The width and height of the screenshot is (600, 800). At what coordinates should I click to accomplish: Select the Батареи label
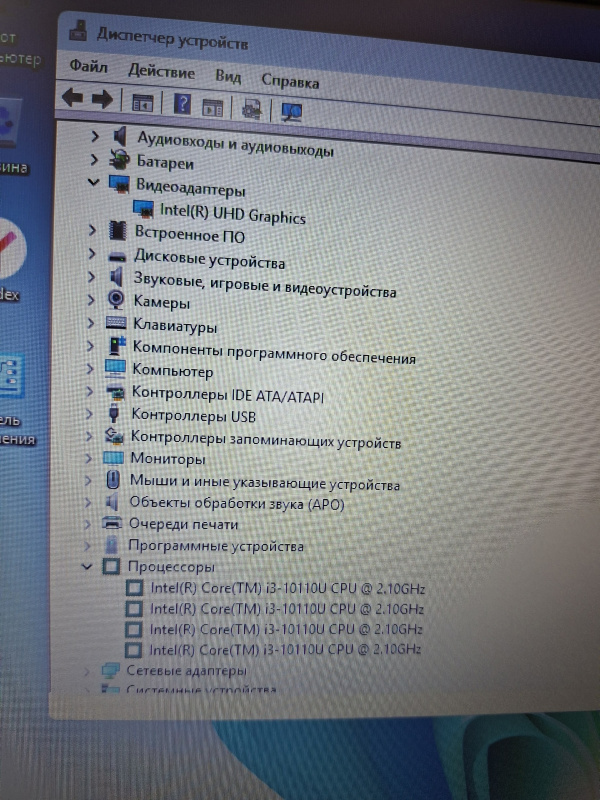click(x=165, y=163)
